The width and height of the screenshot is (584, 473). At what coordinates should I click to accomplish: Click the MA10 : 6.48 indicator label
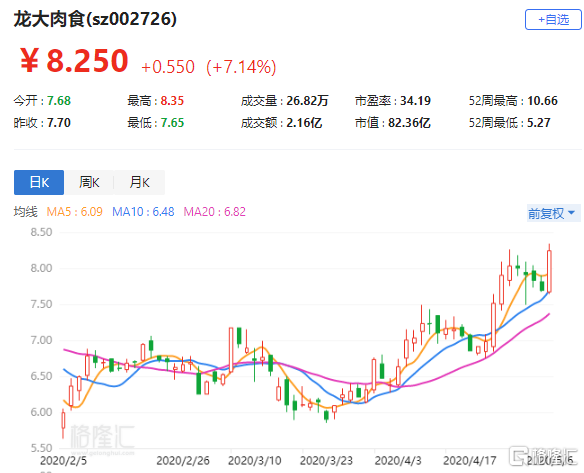coord(143,212)
